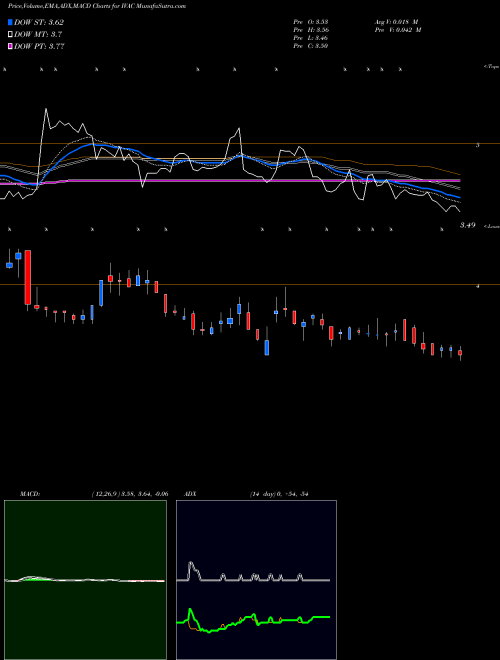
Task: Click the ADX panel title
Action: pos(191,494)
